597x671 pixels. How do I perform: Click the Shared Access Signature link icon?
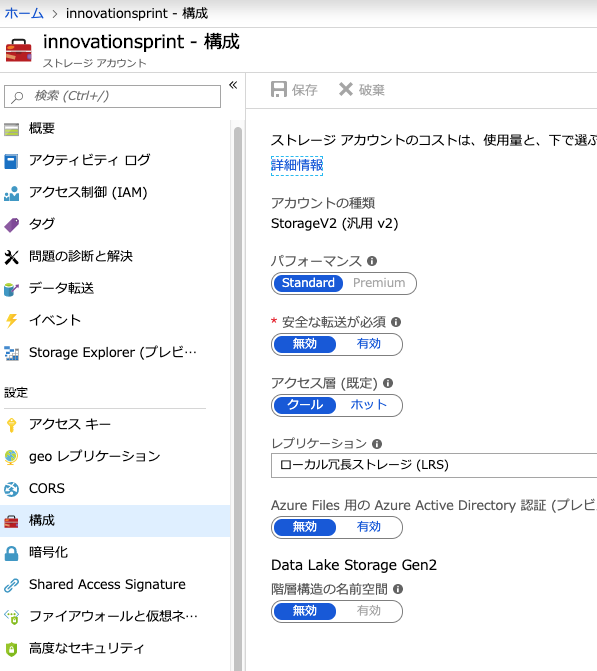[12, 585]
